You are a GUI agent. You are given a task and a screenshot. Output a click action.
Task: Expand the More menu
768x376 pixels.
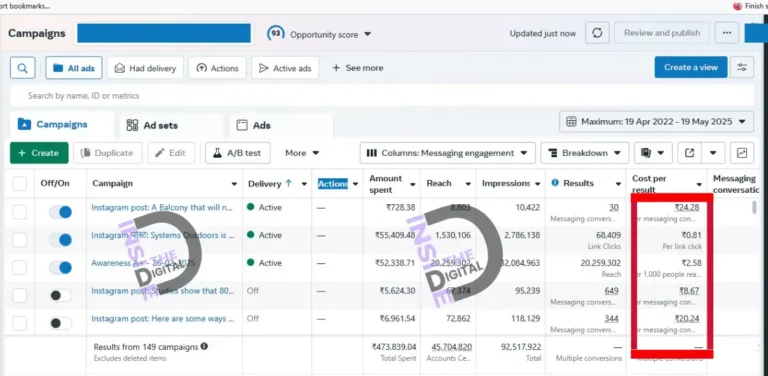tap(302, 153)
